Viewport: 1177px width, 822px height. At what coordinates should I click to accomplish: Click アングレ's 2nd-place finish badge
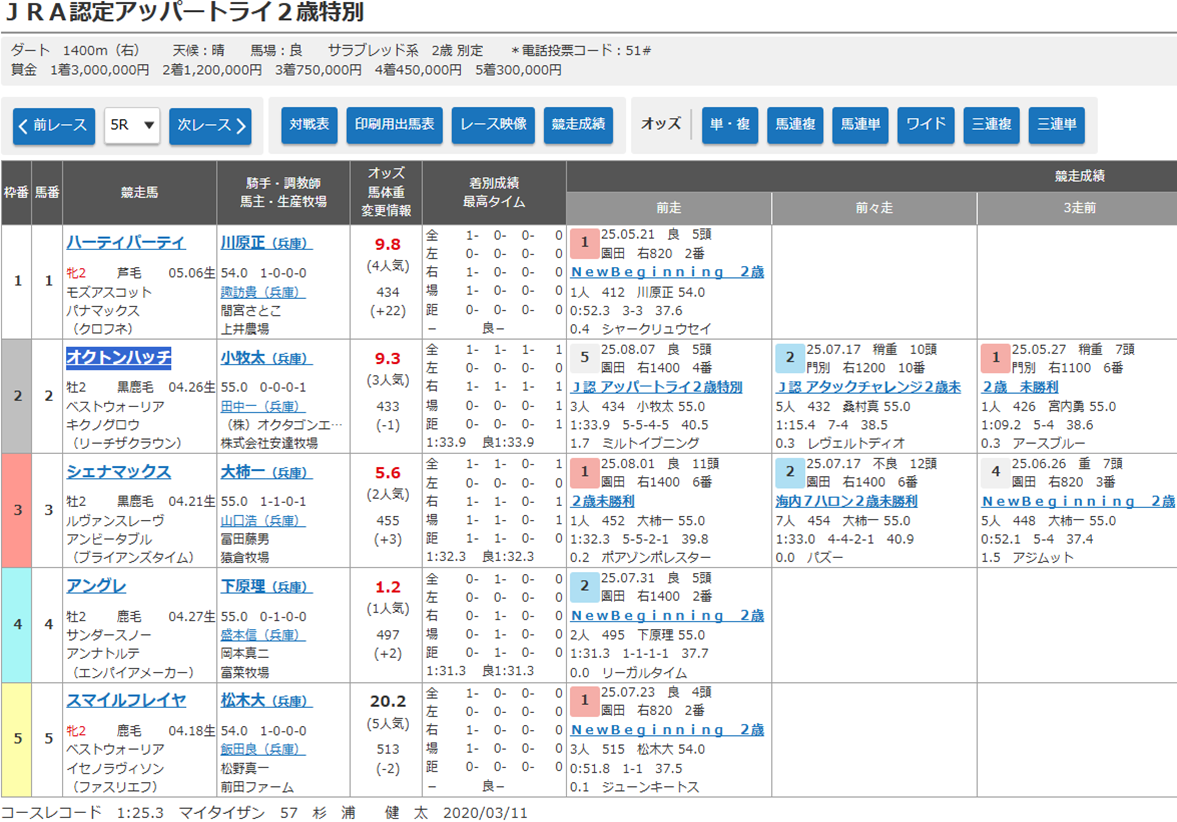584,587
